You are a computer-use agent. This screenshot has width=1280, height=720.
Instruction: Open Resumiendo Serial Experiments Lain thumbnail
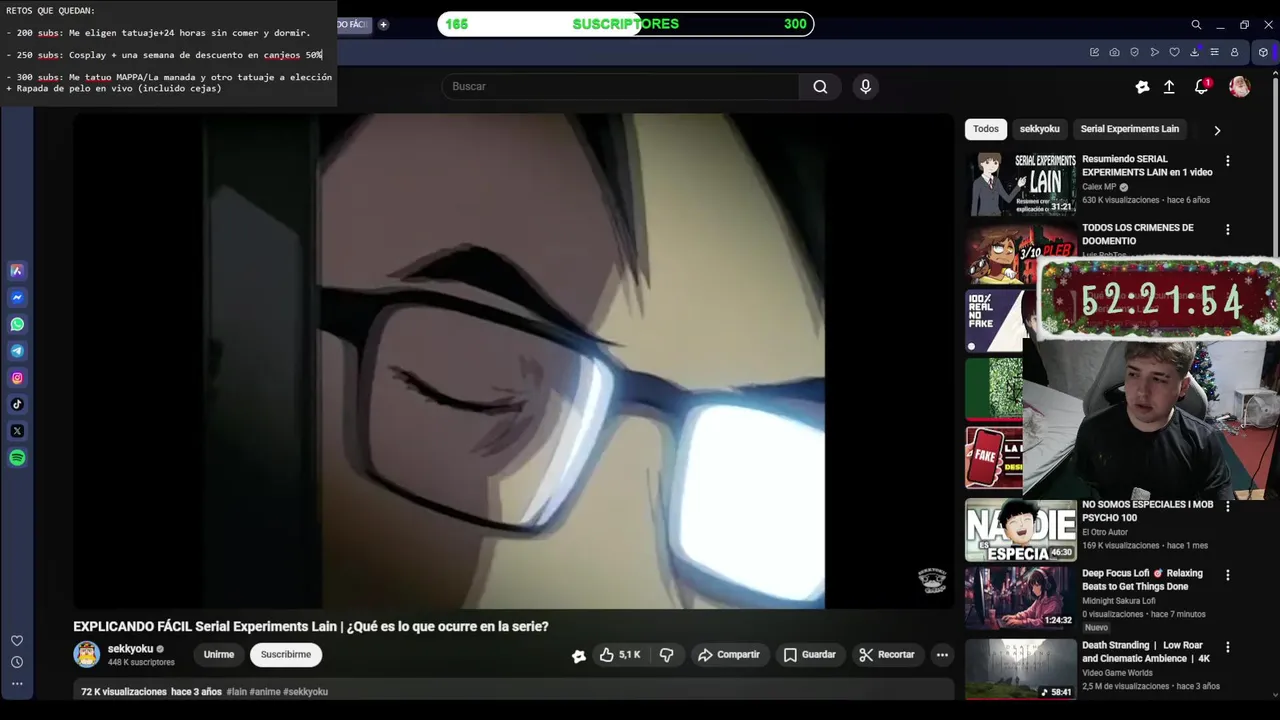click(x=1021, y=184)
